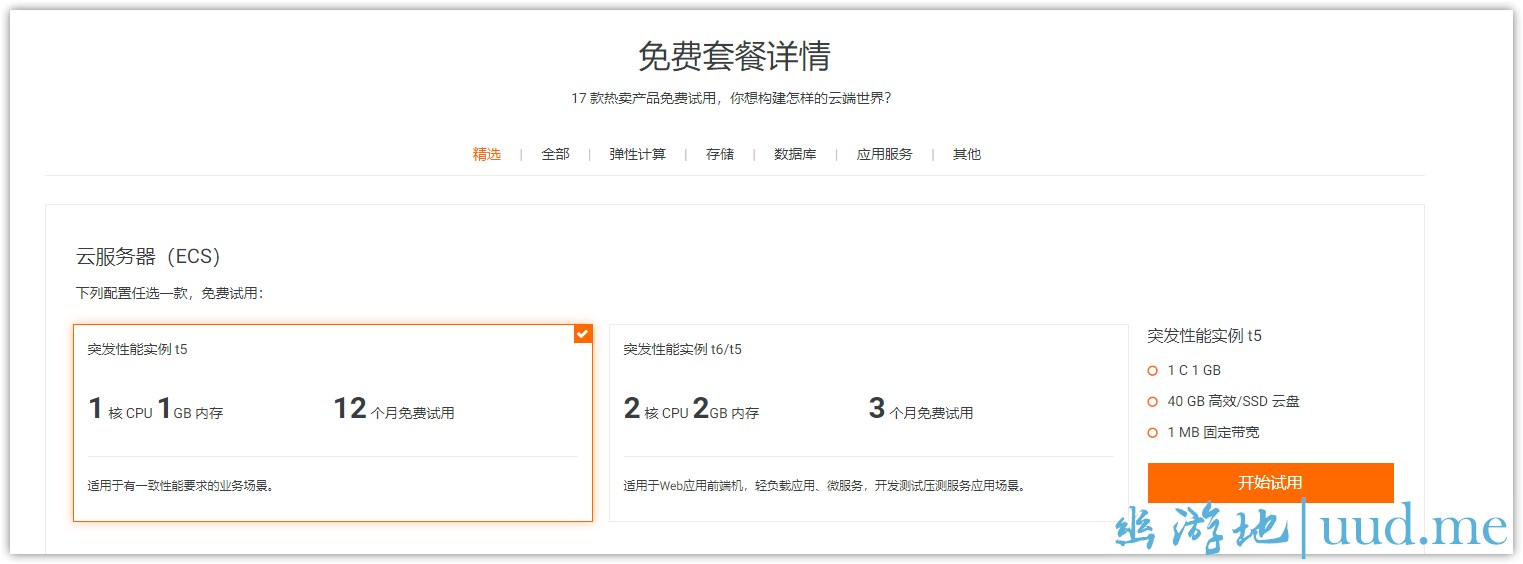Click the orange checkmark on the t5 card
Image resolution: width=1523 pixels, height=564 pixels.
pos(582,334)
